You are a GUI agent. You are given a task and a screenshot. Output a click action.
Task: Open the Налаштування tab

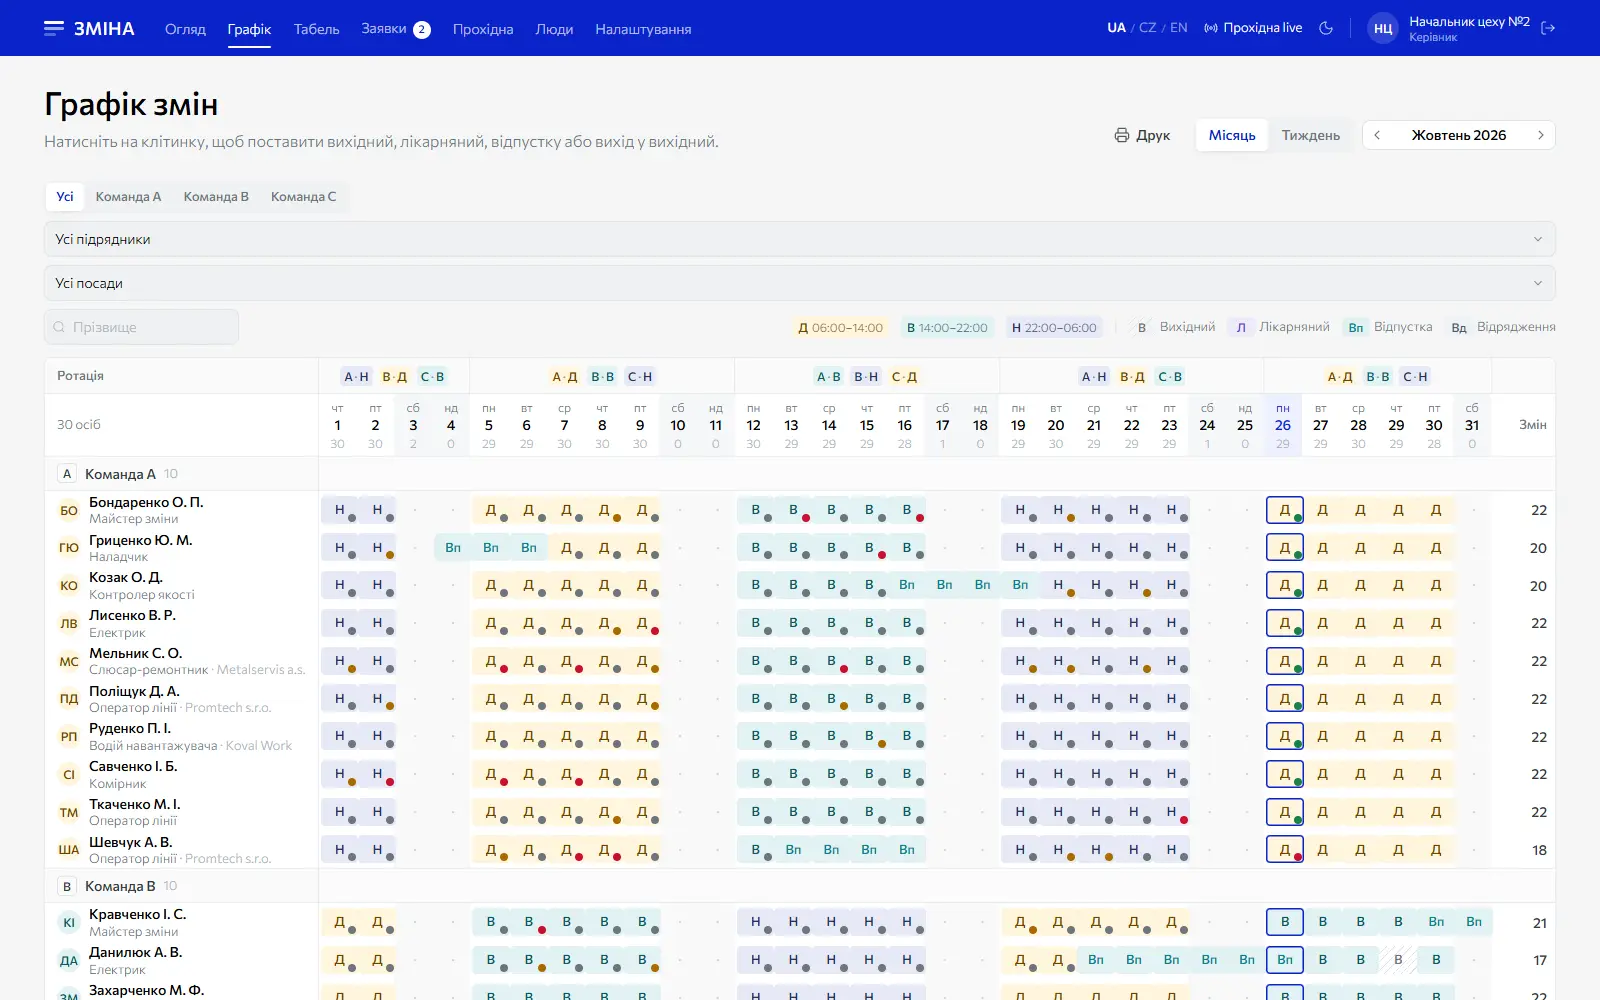click(x=643, y=29)
